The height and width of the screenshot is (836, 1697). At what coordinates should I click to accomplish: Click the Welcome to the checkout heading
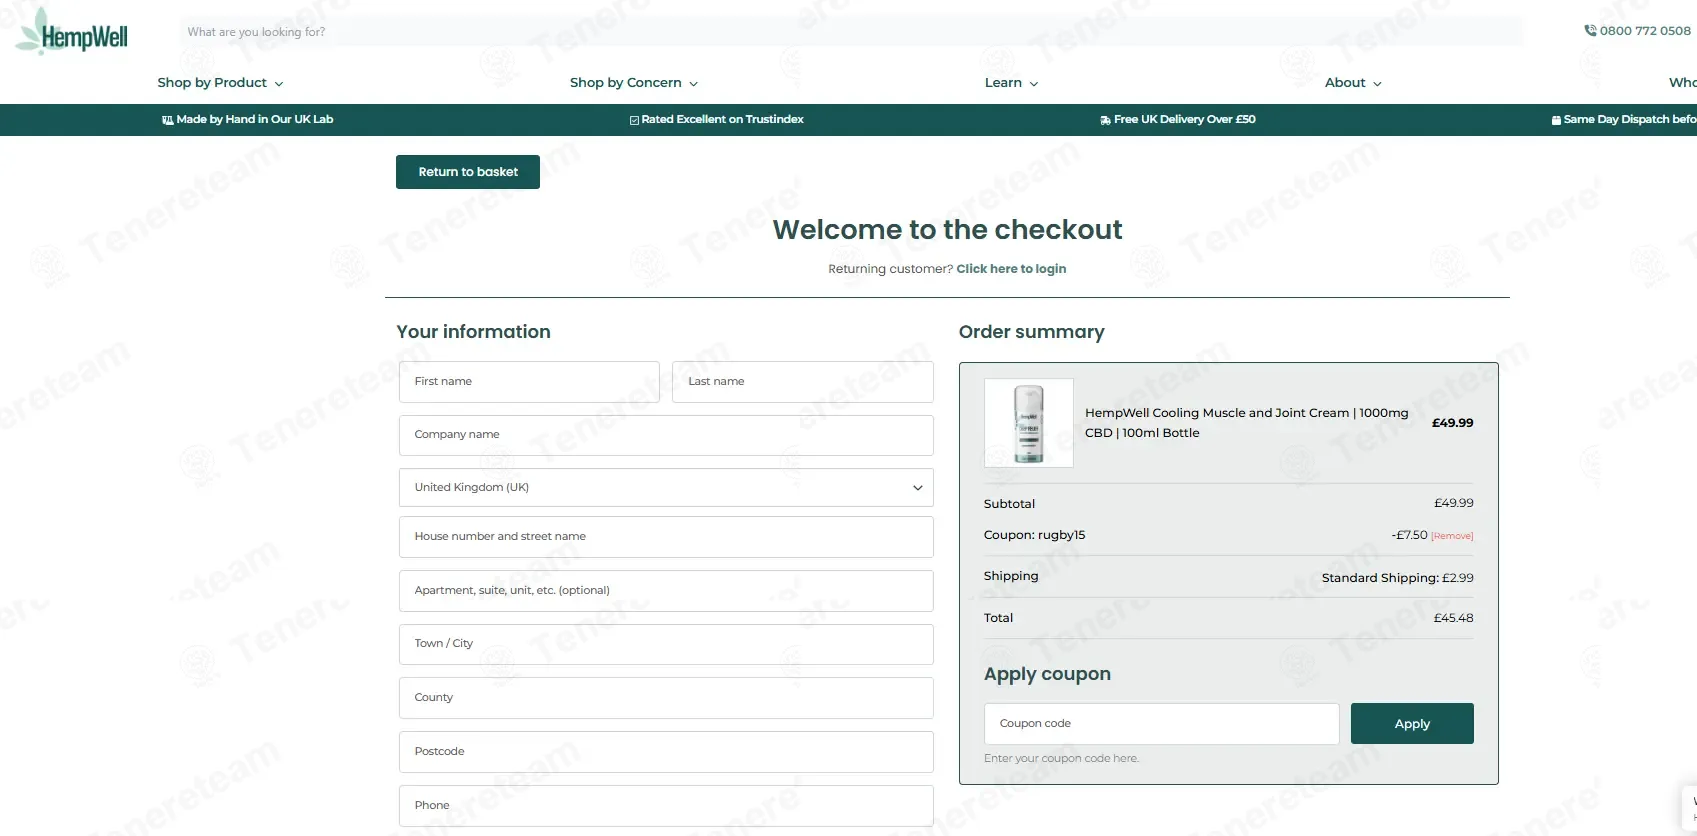948,230
